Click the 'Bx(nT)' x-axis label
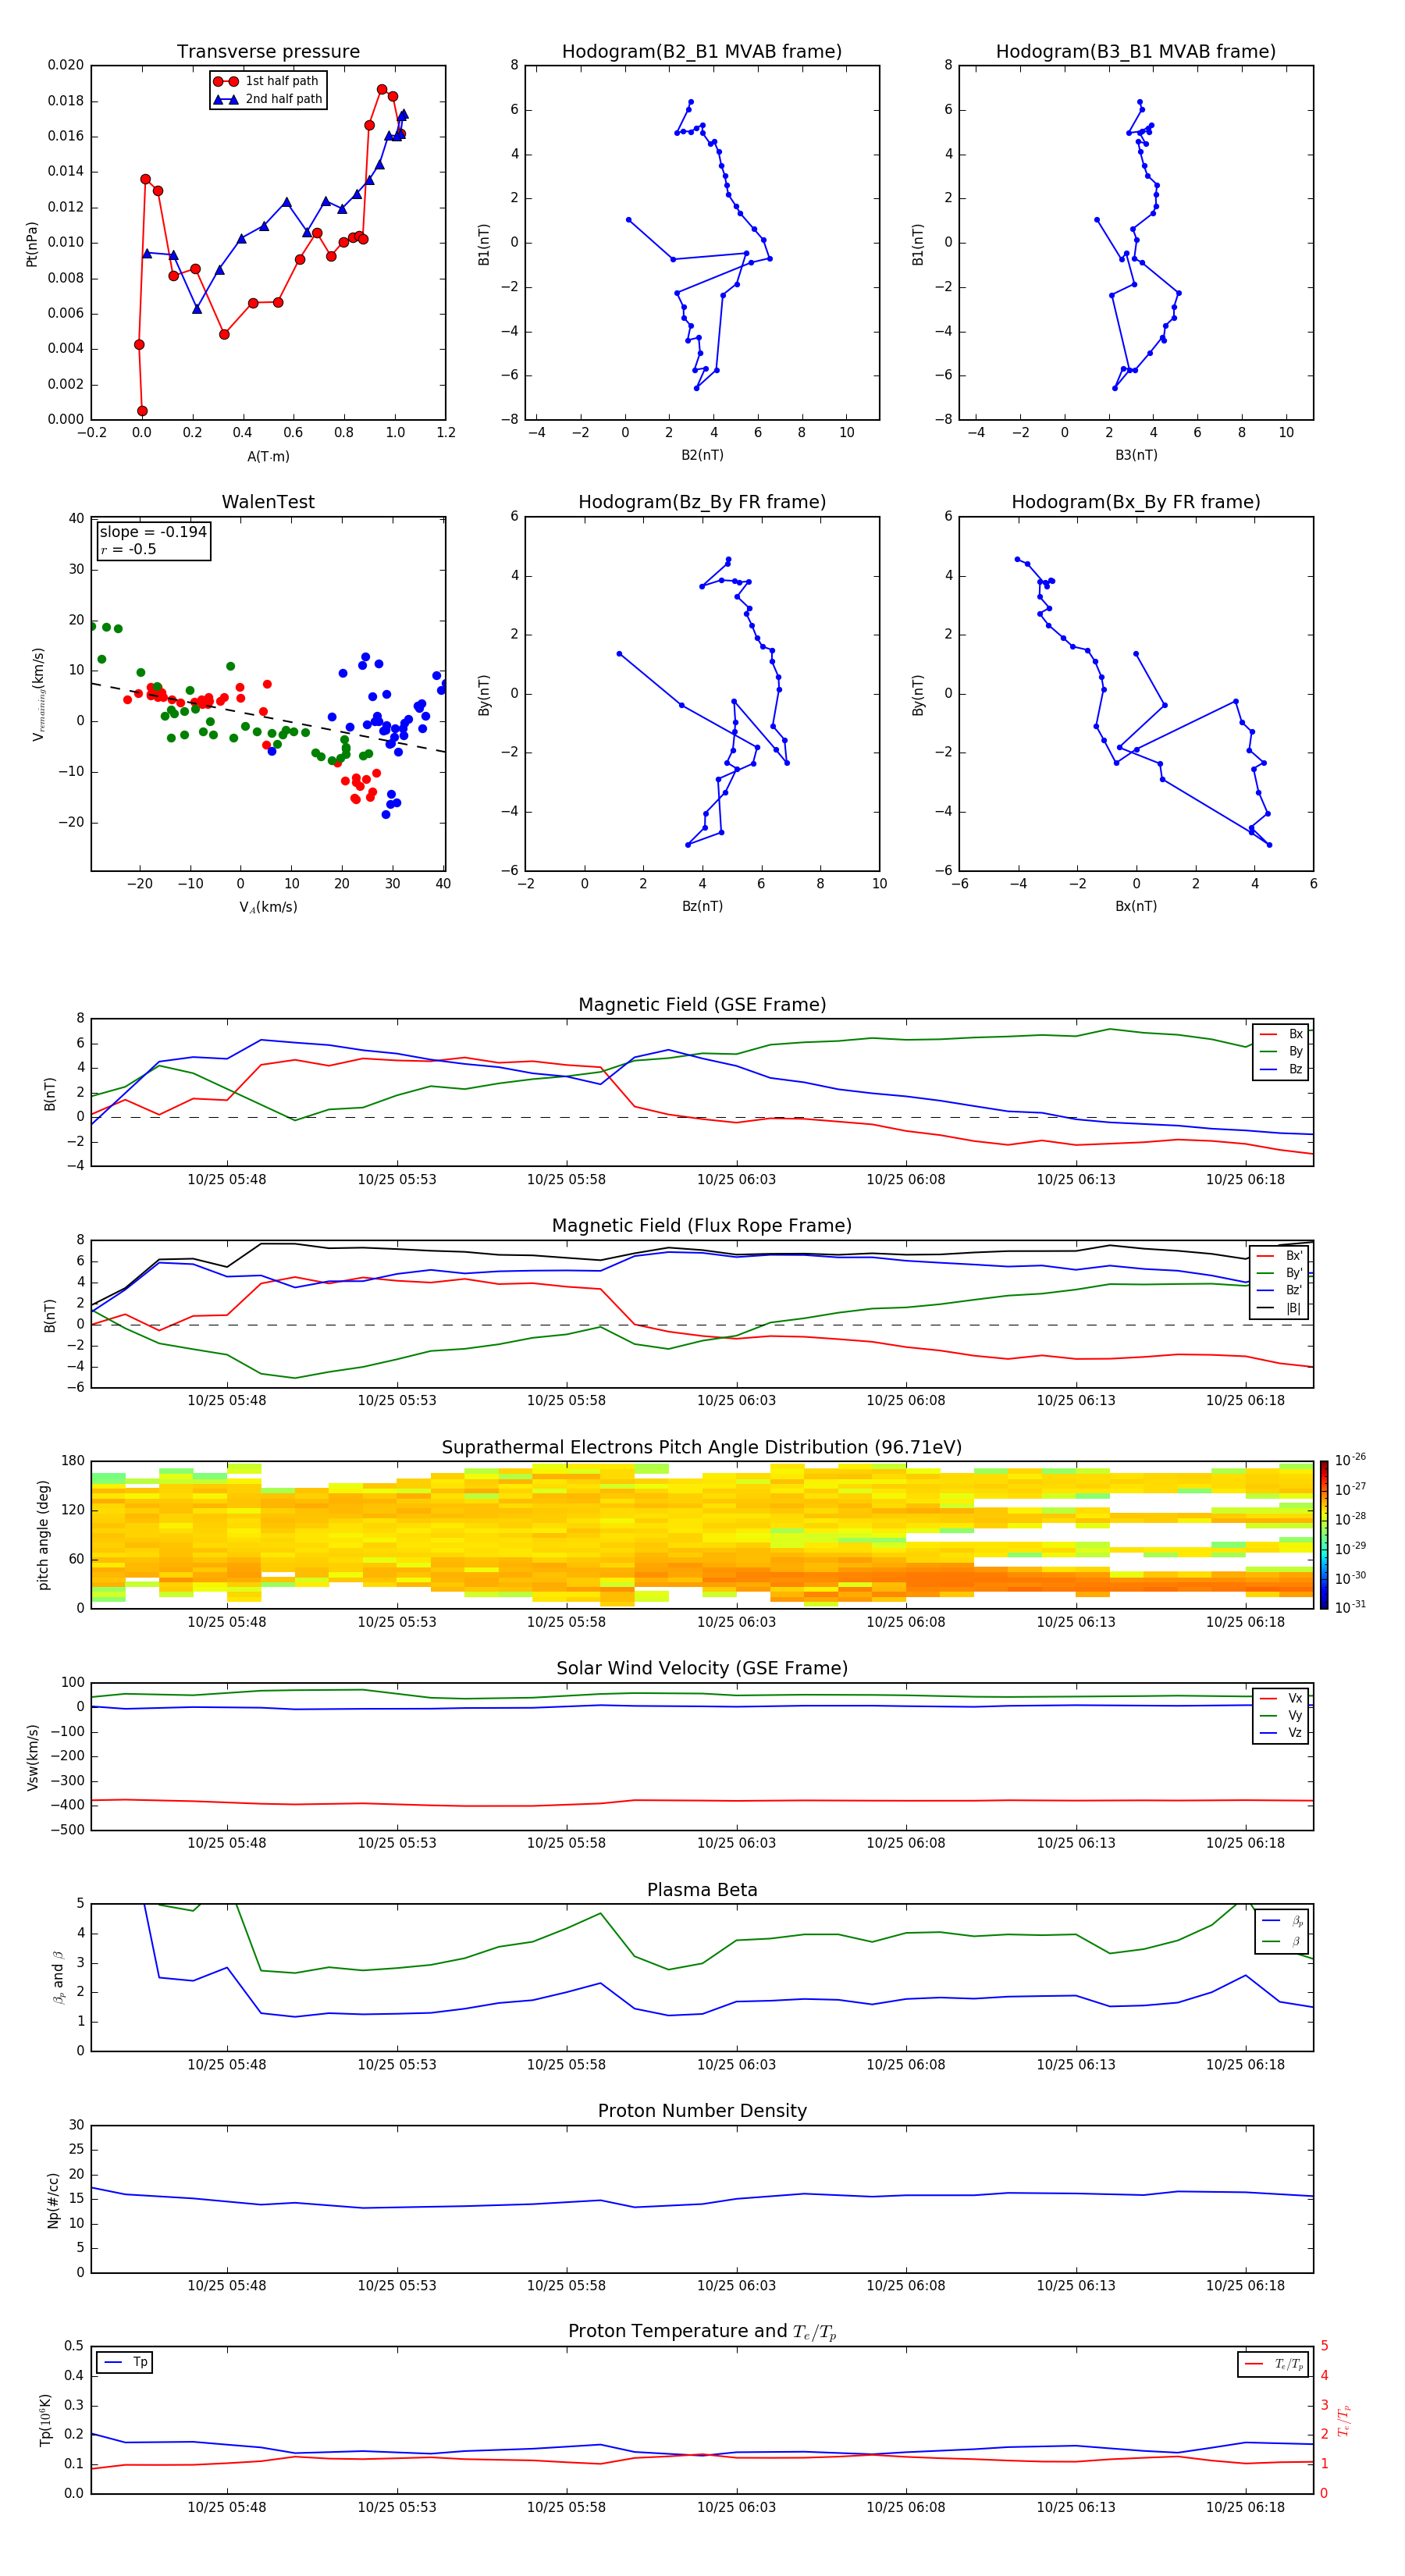1405x2576 pixels. pyautogui.click(x=1136, y=906)
